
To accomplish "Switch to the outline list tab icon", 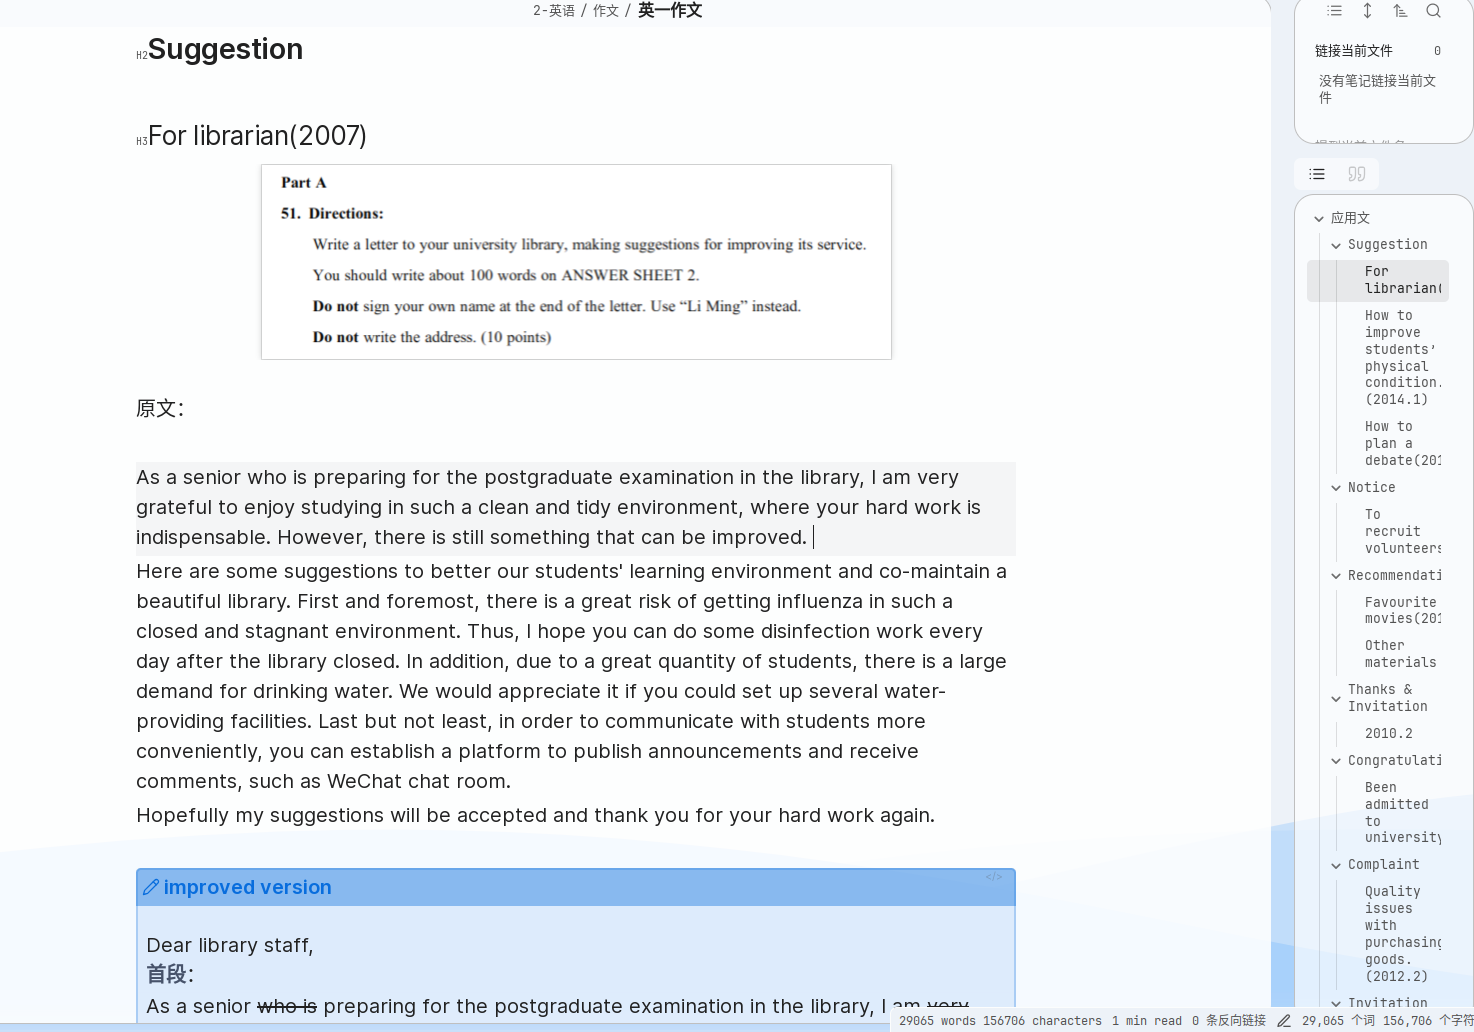I will pyautogui.click(x=1317, y=174).
